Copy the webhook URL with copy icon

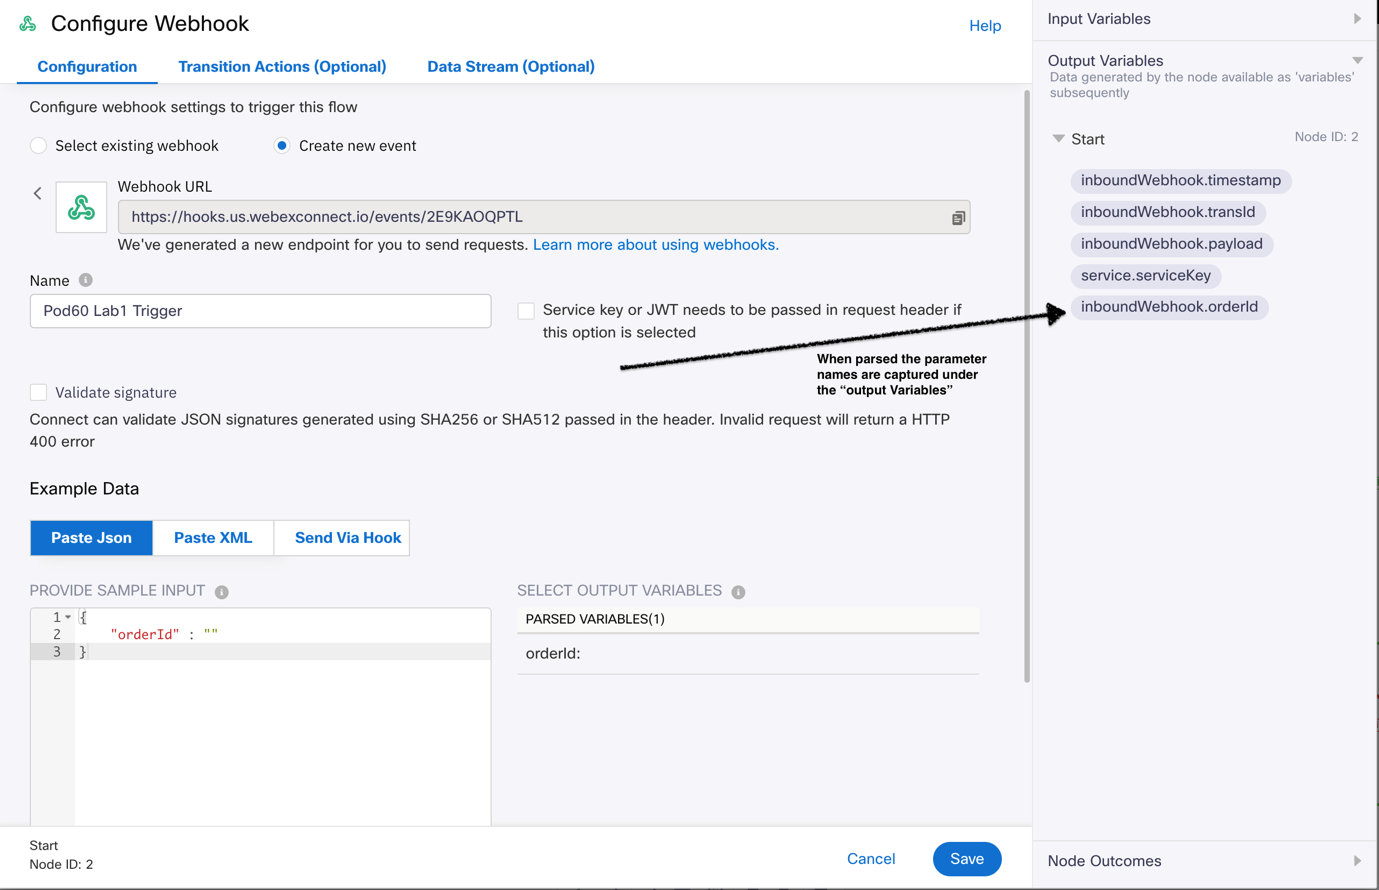pos(958,217)
